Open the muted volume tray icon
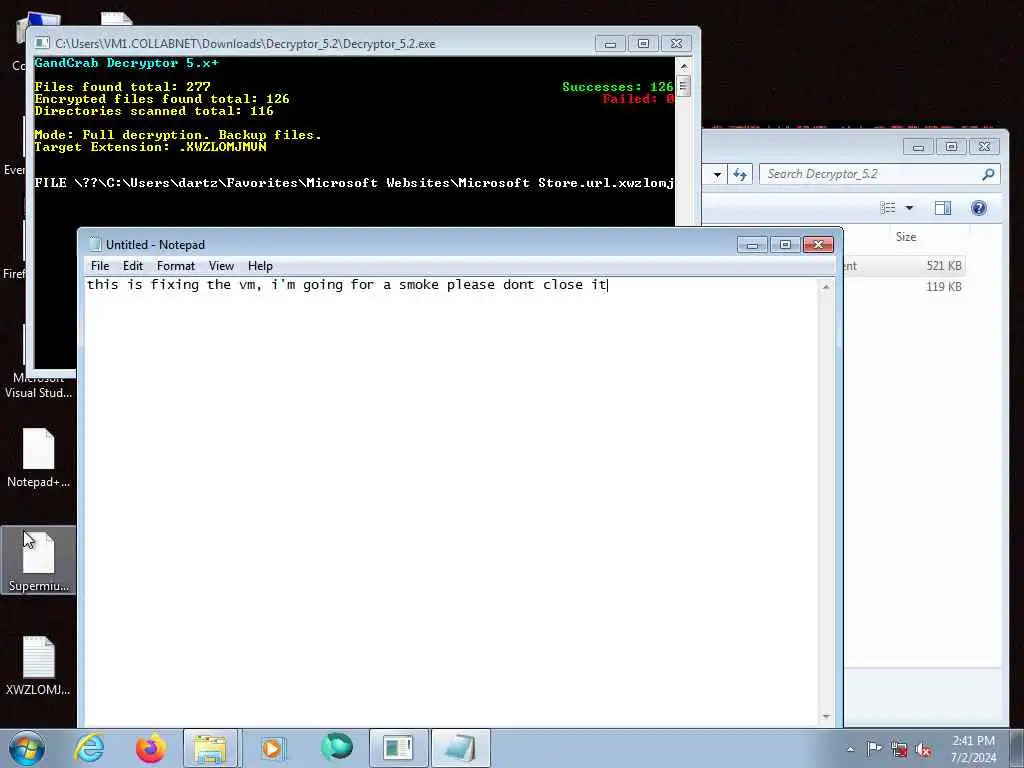This screenshot has width=1024, height=768. (x=923, y=749)
